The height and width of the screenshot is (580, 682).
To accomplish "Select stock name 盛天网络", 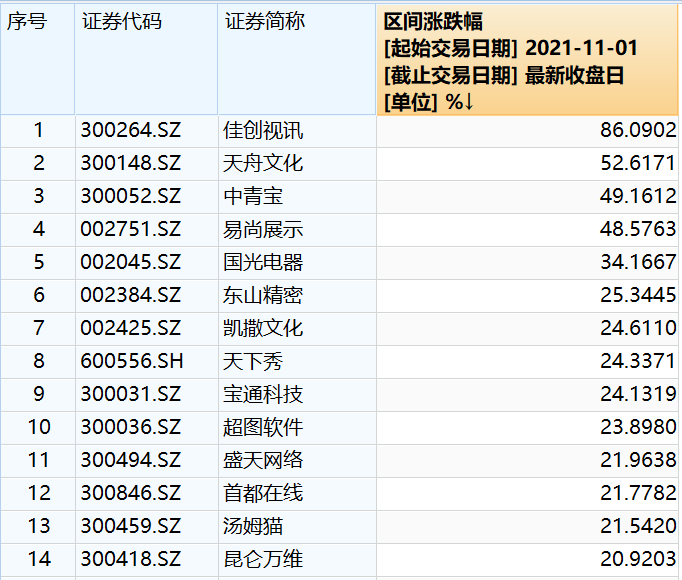I will pyautogui.click(x=263, y=460).
